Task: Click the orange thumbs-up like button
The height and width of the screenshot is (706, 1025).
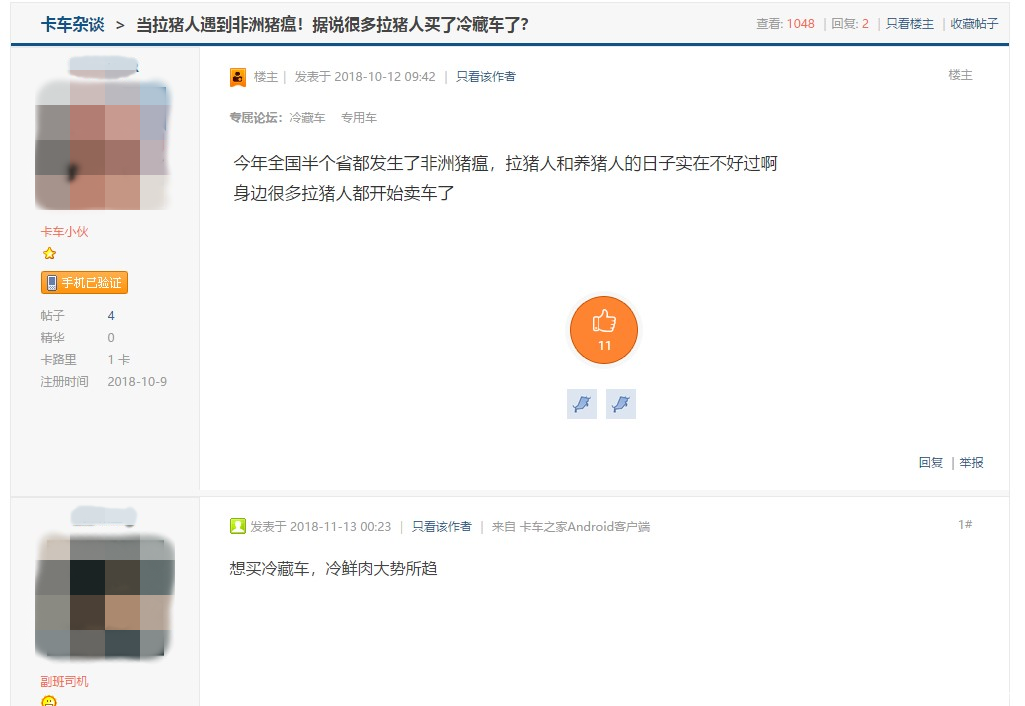Action: pos(603,329)
